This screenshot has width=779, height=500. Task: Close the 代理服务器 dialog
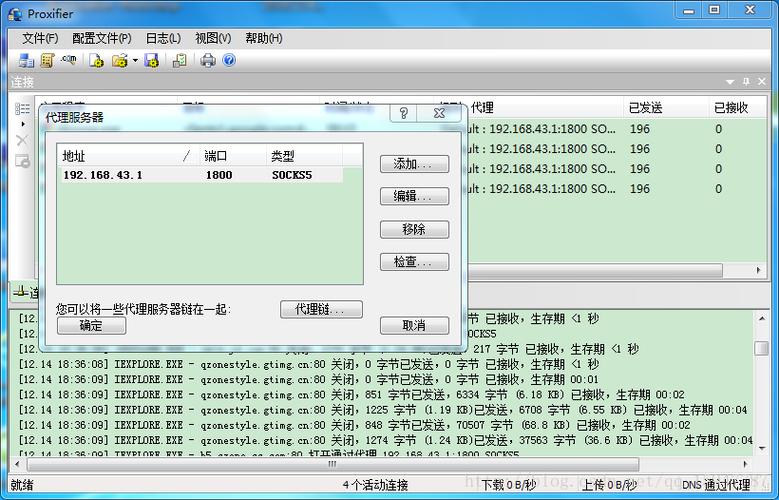click(x=439, y=113)
